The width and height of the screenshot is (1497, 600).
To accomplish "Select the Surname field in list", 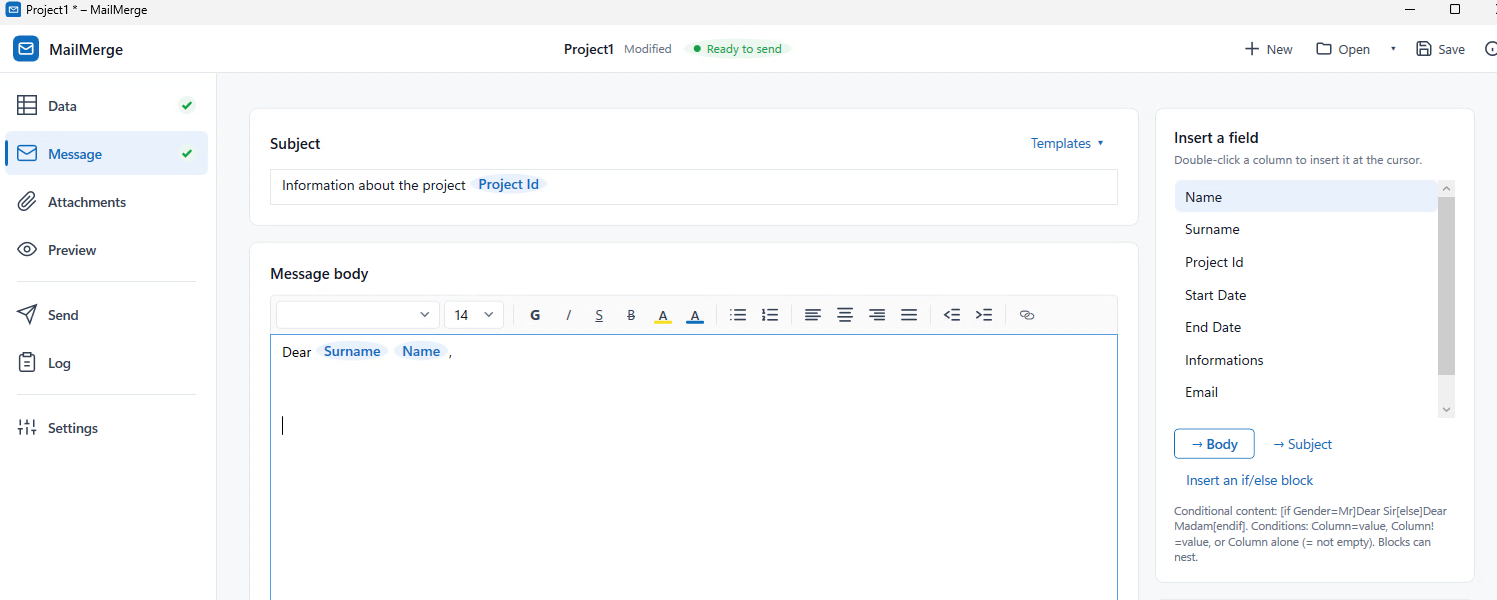I will tap(1306, 229).
